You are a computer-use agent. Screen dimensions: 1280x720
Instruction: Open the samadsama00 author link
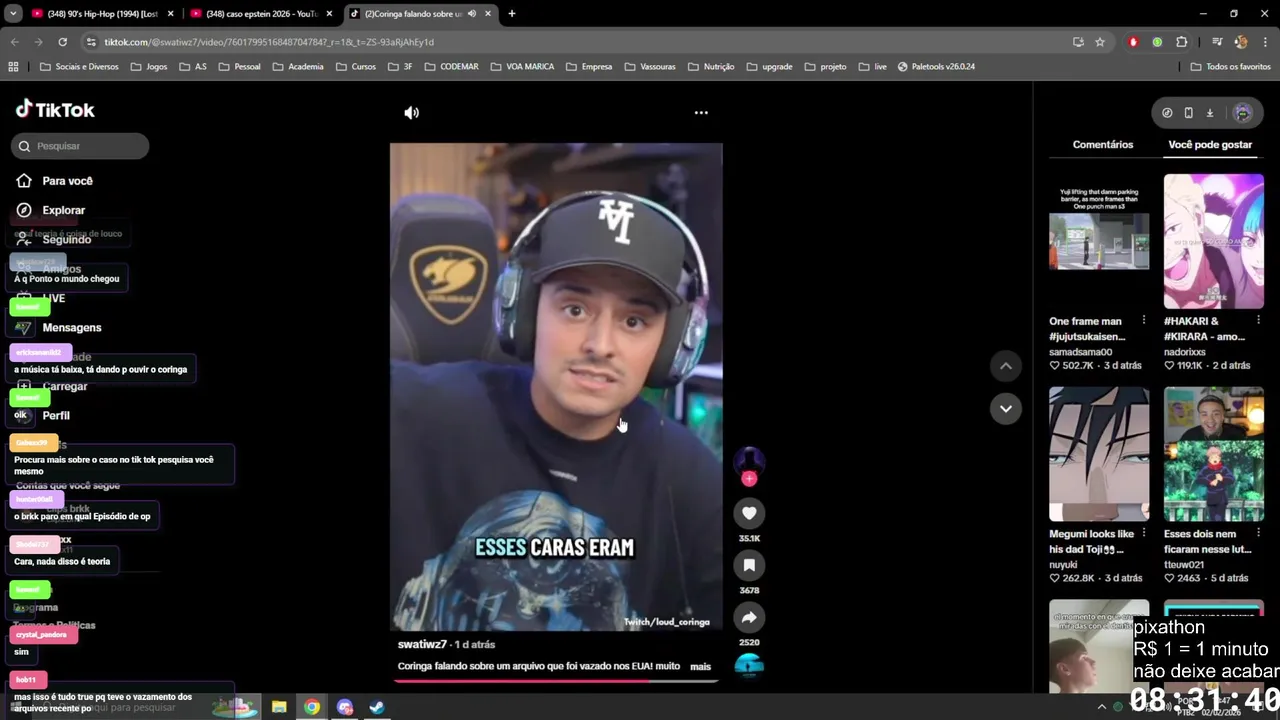click(1080, 352)
